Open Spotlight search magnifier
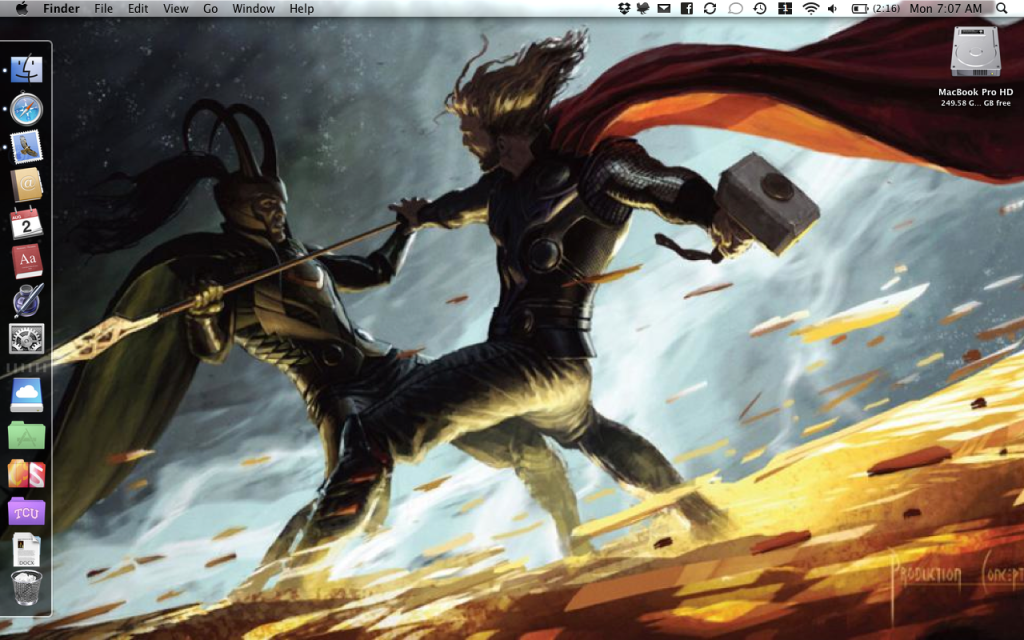 pyautogui.click(x=1002, y=8)
